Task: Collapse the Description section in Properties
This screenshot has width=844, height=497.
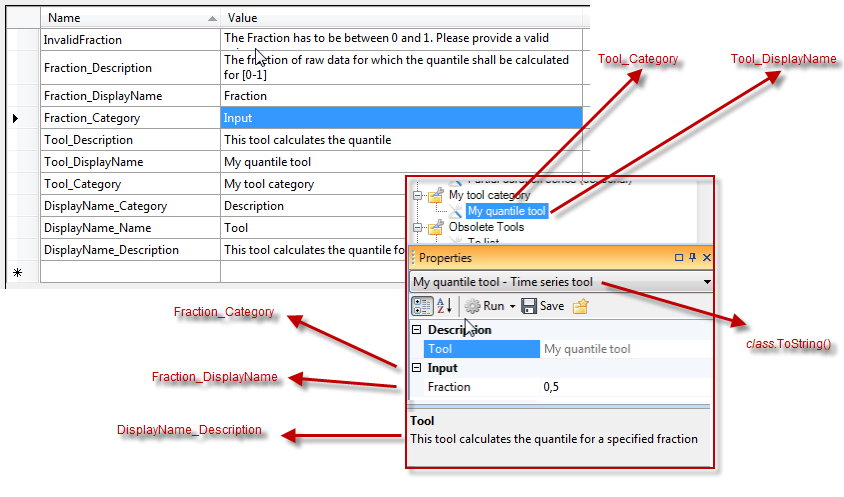Action: click(x=417, y=330)
